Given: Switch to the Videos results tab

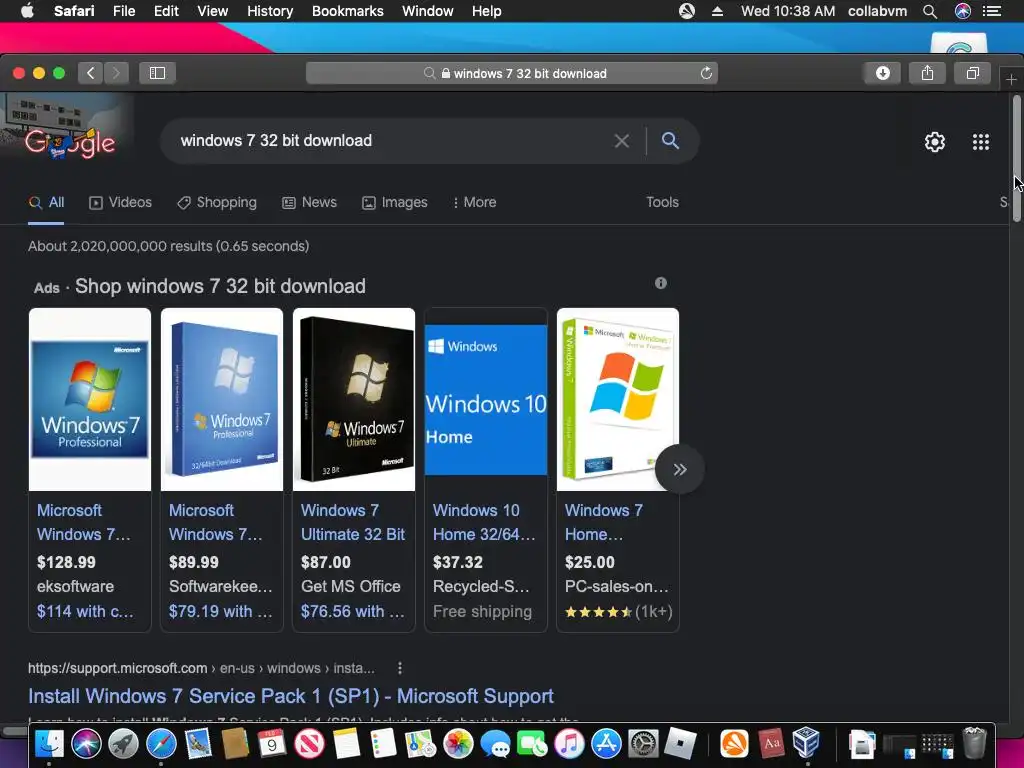Looking at the screenshot, I should [120, 202].
